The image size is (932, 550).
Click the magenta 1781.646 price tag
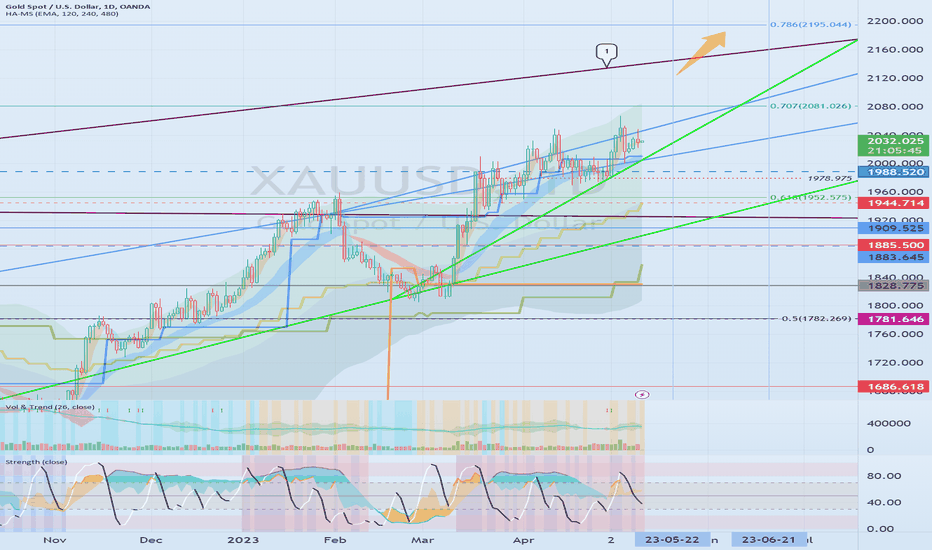point(895,319)
